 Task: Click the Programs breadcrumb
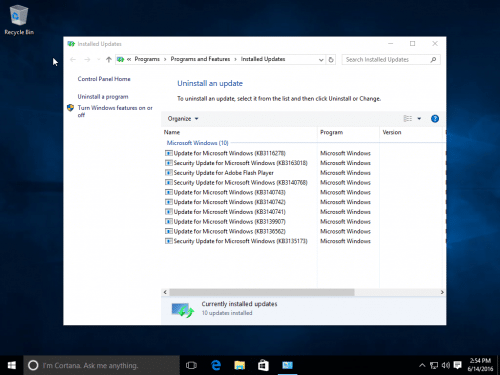tap(147, 59)
